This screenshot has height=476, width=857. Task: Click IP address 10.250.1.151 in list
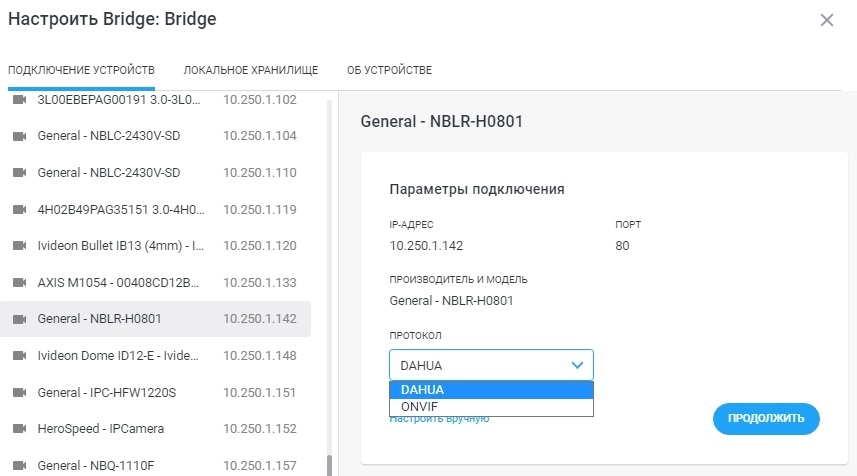(x=260, y=392)
